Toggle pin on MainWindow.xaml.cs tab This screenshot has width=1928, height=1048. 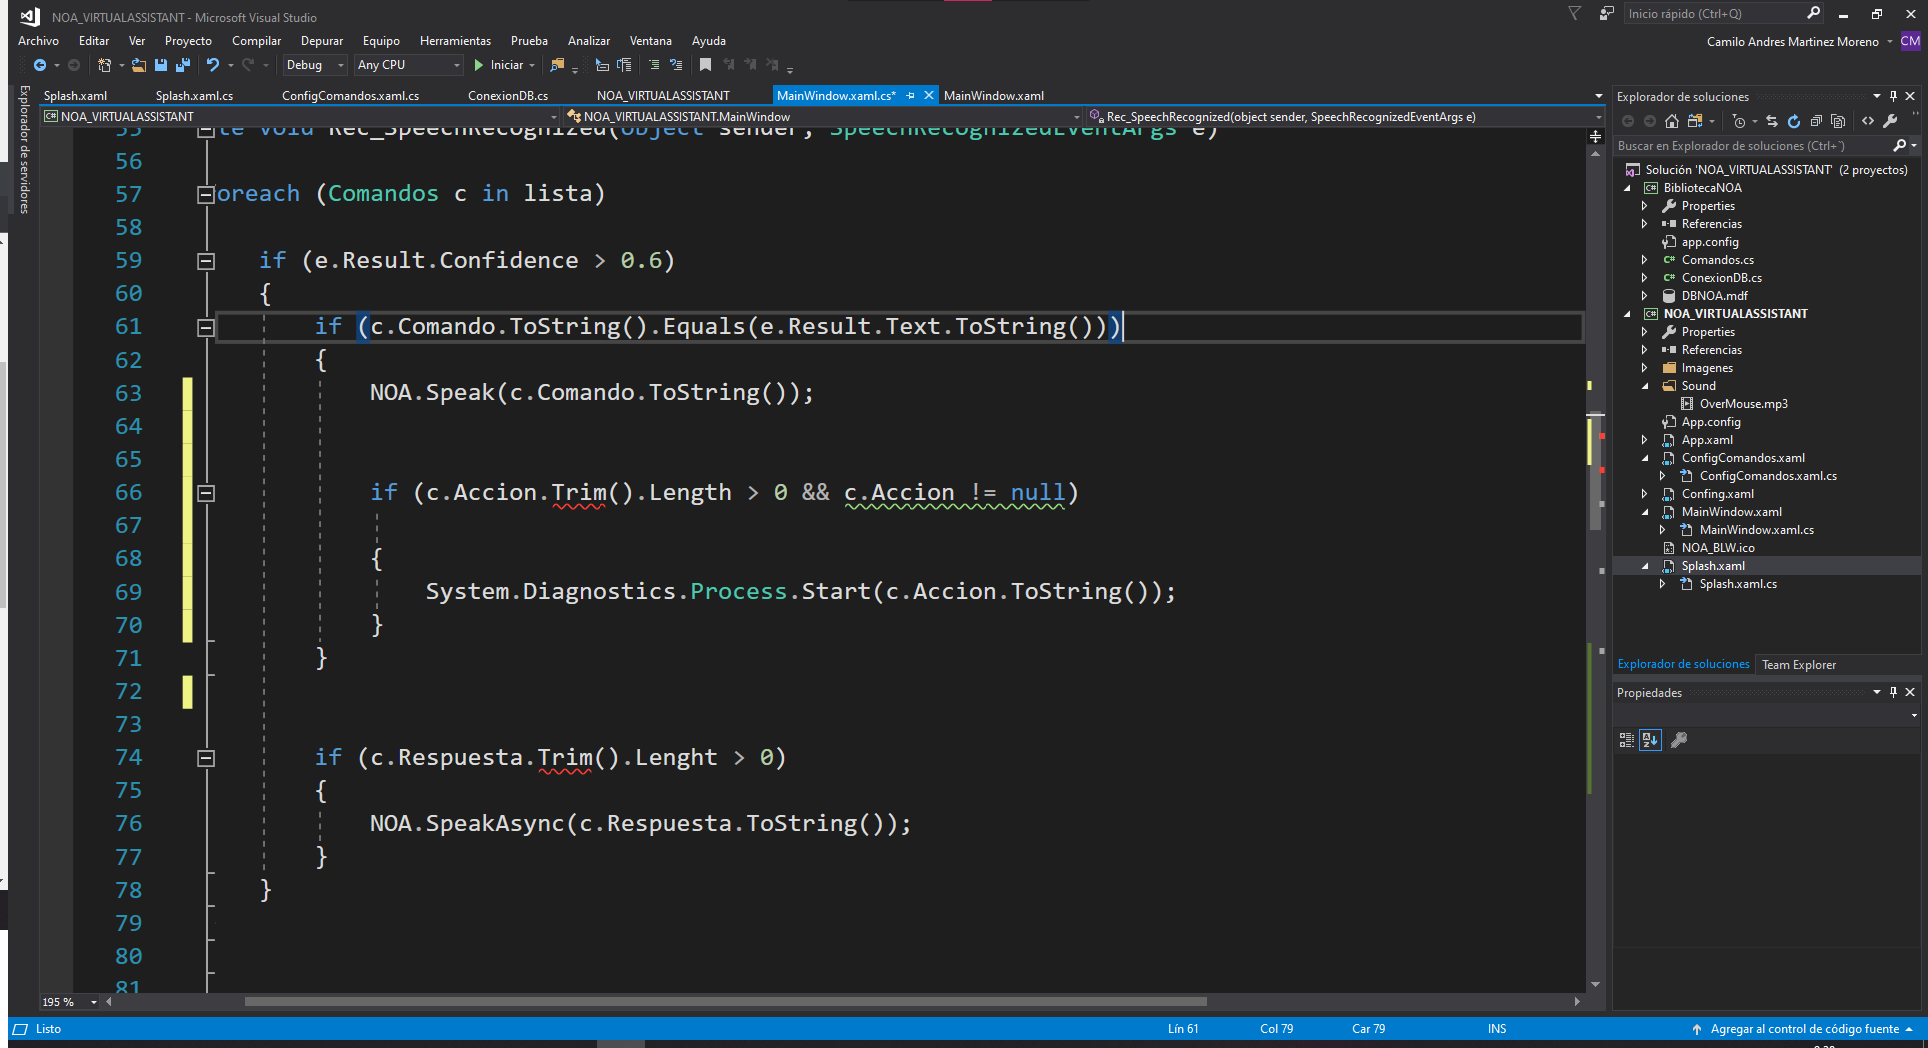point(910,96)
